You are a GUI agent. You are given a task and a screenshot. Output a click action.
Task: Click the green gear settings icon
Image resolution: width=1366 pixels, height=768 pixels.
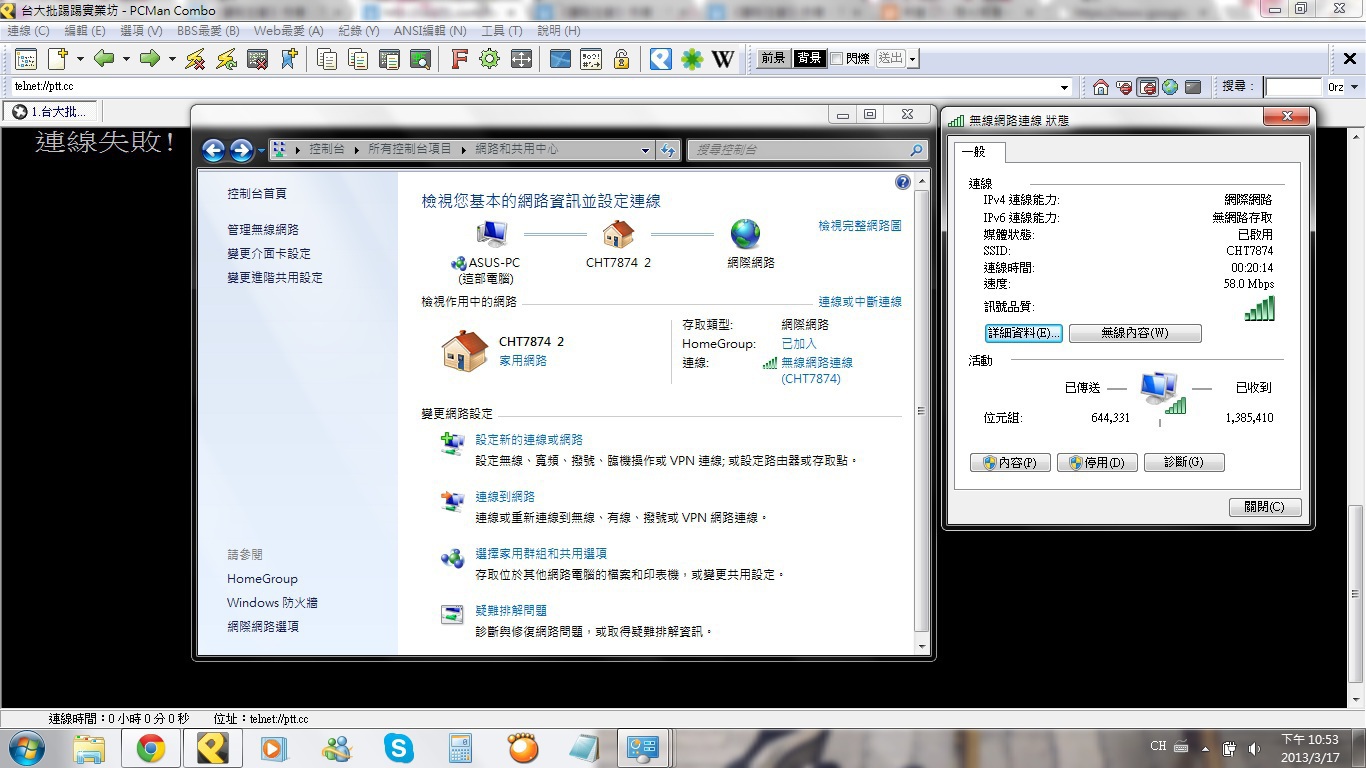(489, 59)
